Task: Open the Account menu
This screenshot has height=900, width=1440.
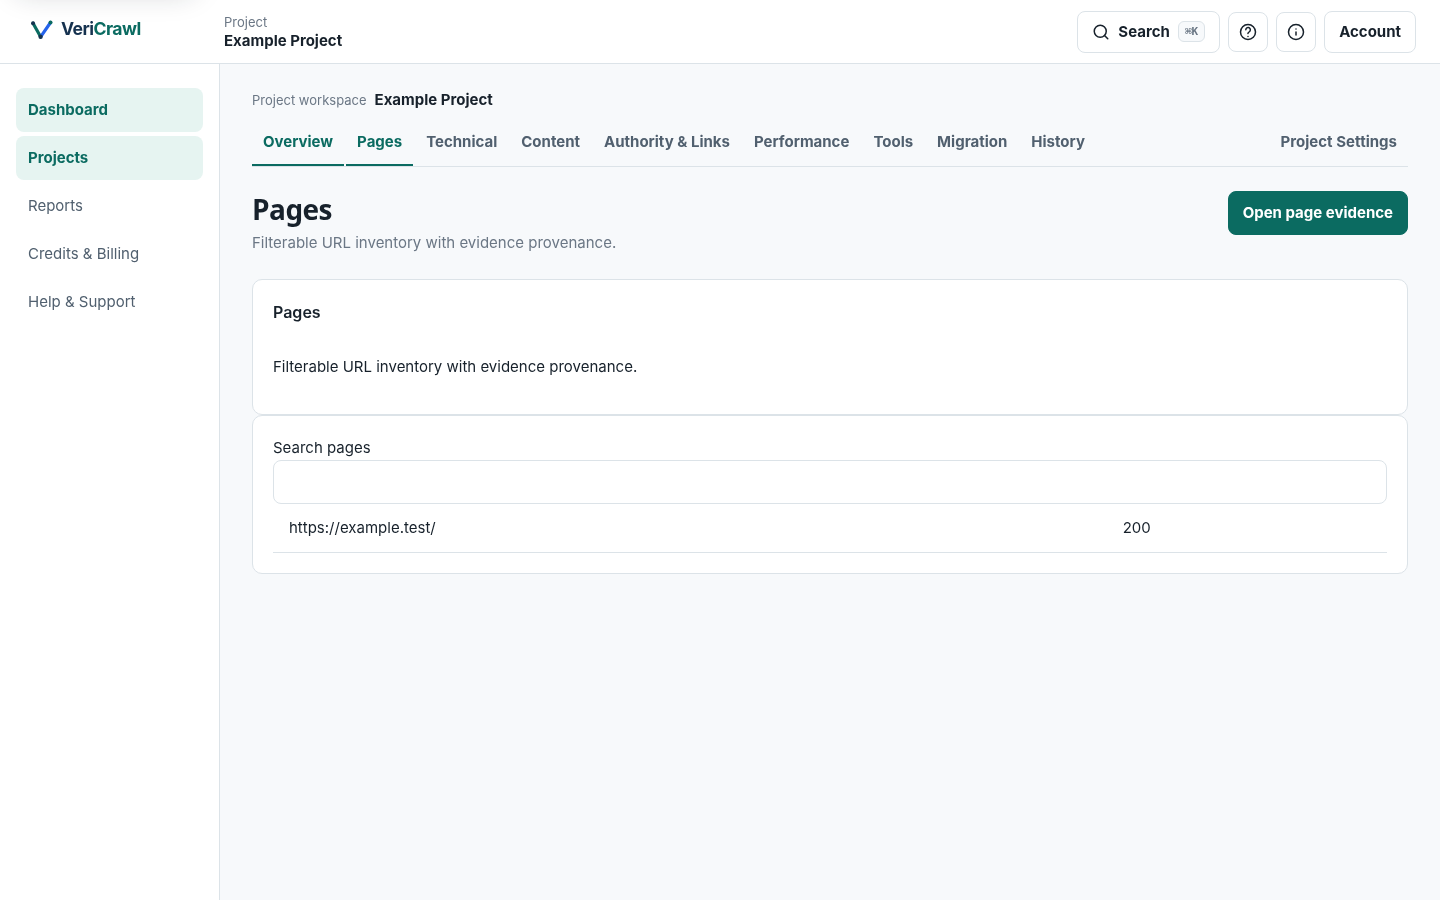Action: tap(1370, 32)
